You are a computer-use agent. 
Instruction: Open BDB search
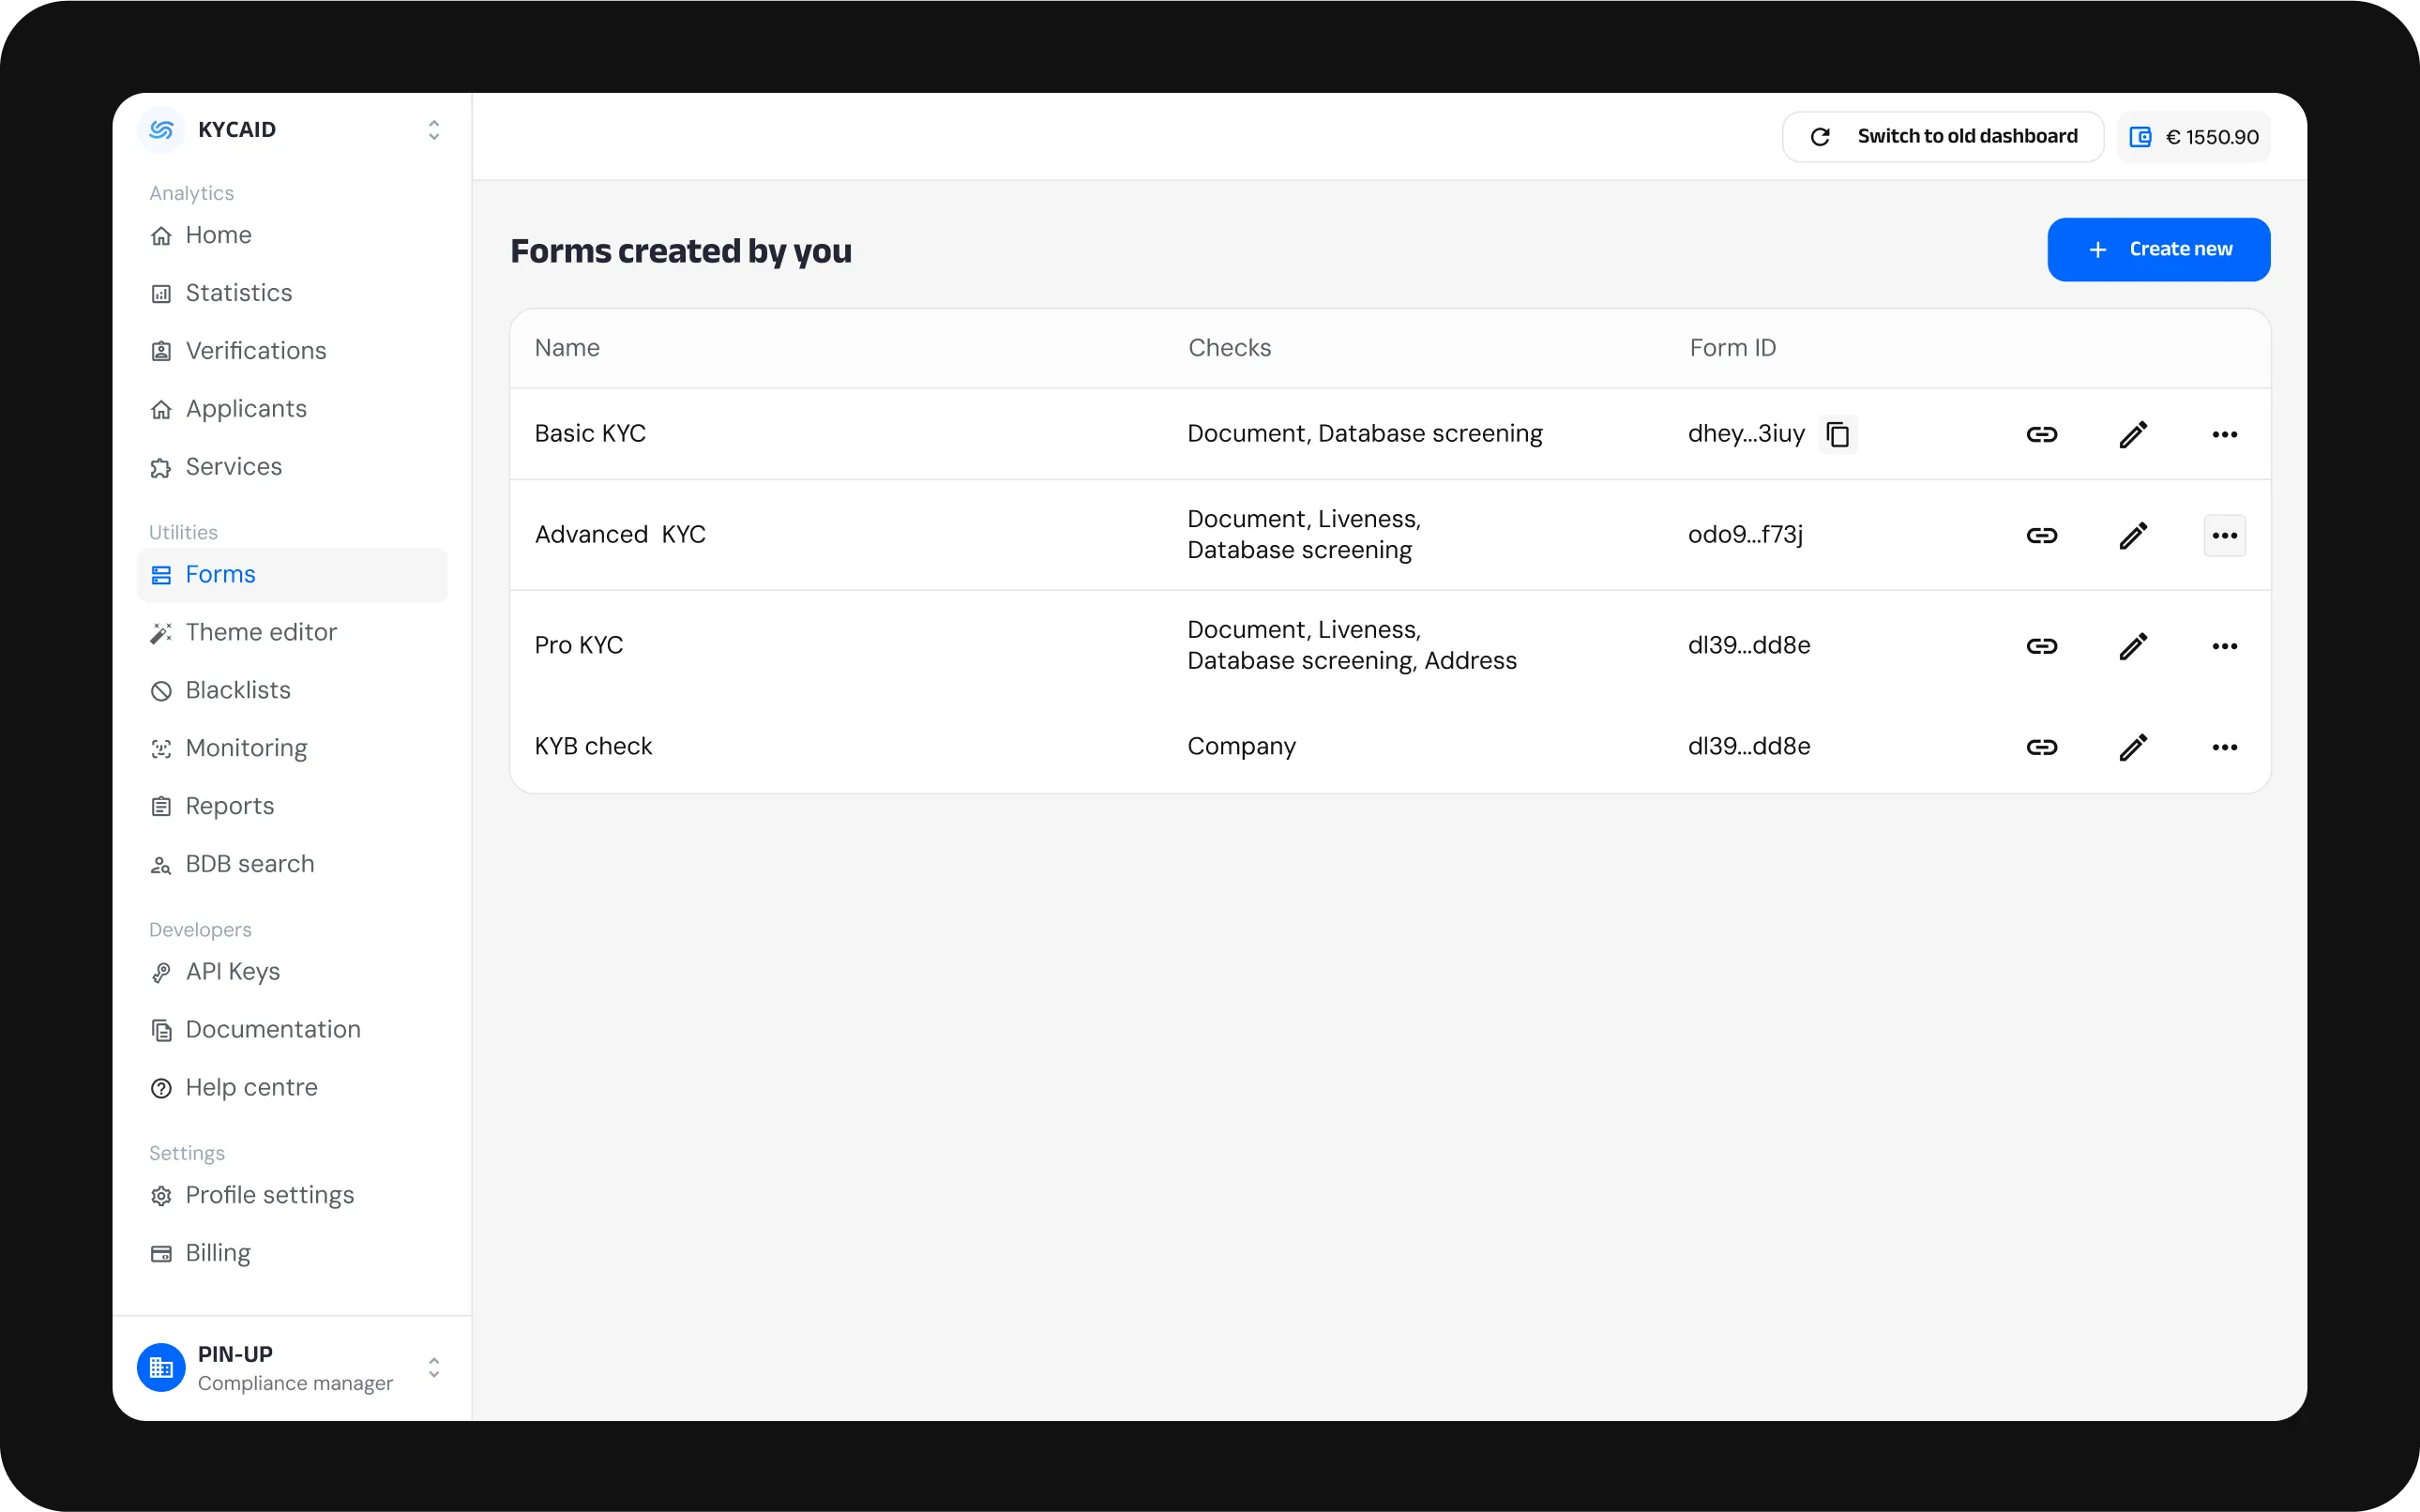click(x=249, y=864)
